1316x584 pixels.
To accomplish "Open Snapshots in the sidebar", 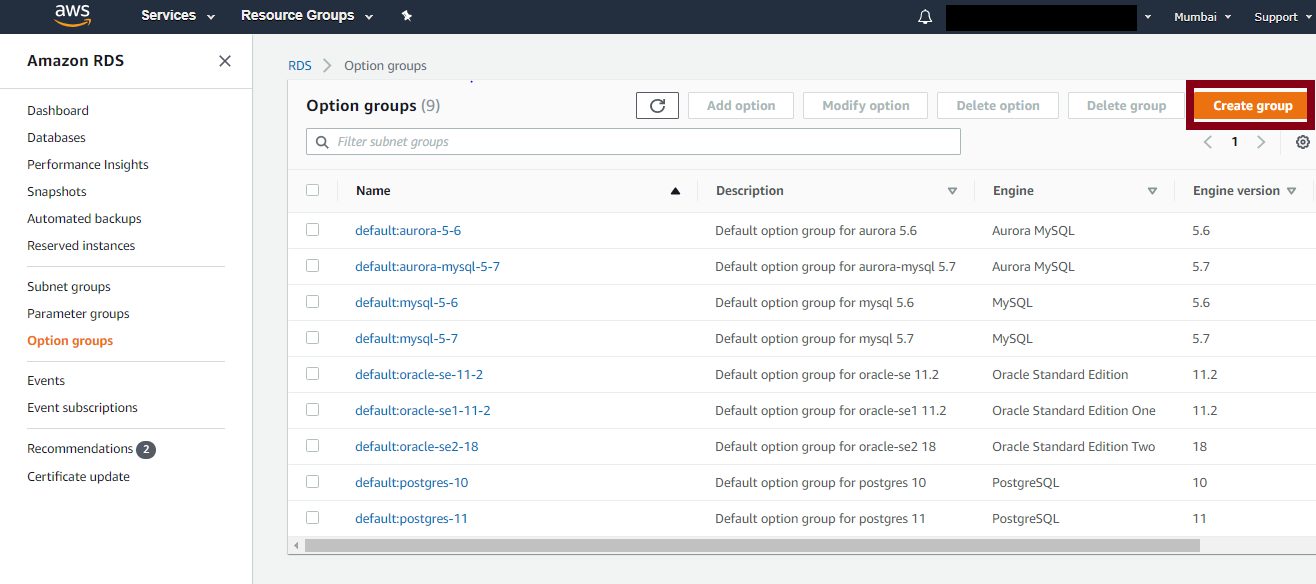I will point(57,192).
